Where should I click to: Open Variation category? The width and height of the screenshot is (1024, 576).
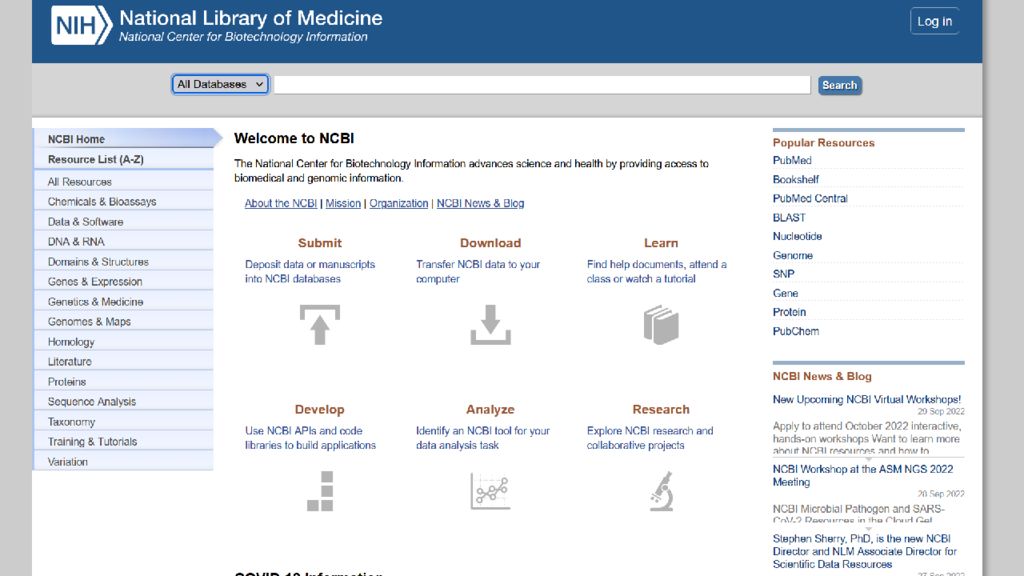pos(124,462)
